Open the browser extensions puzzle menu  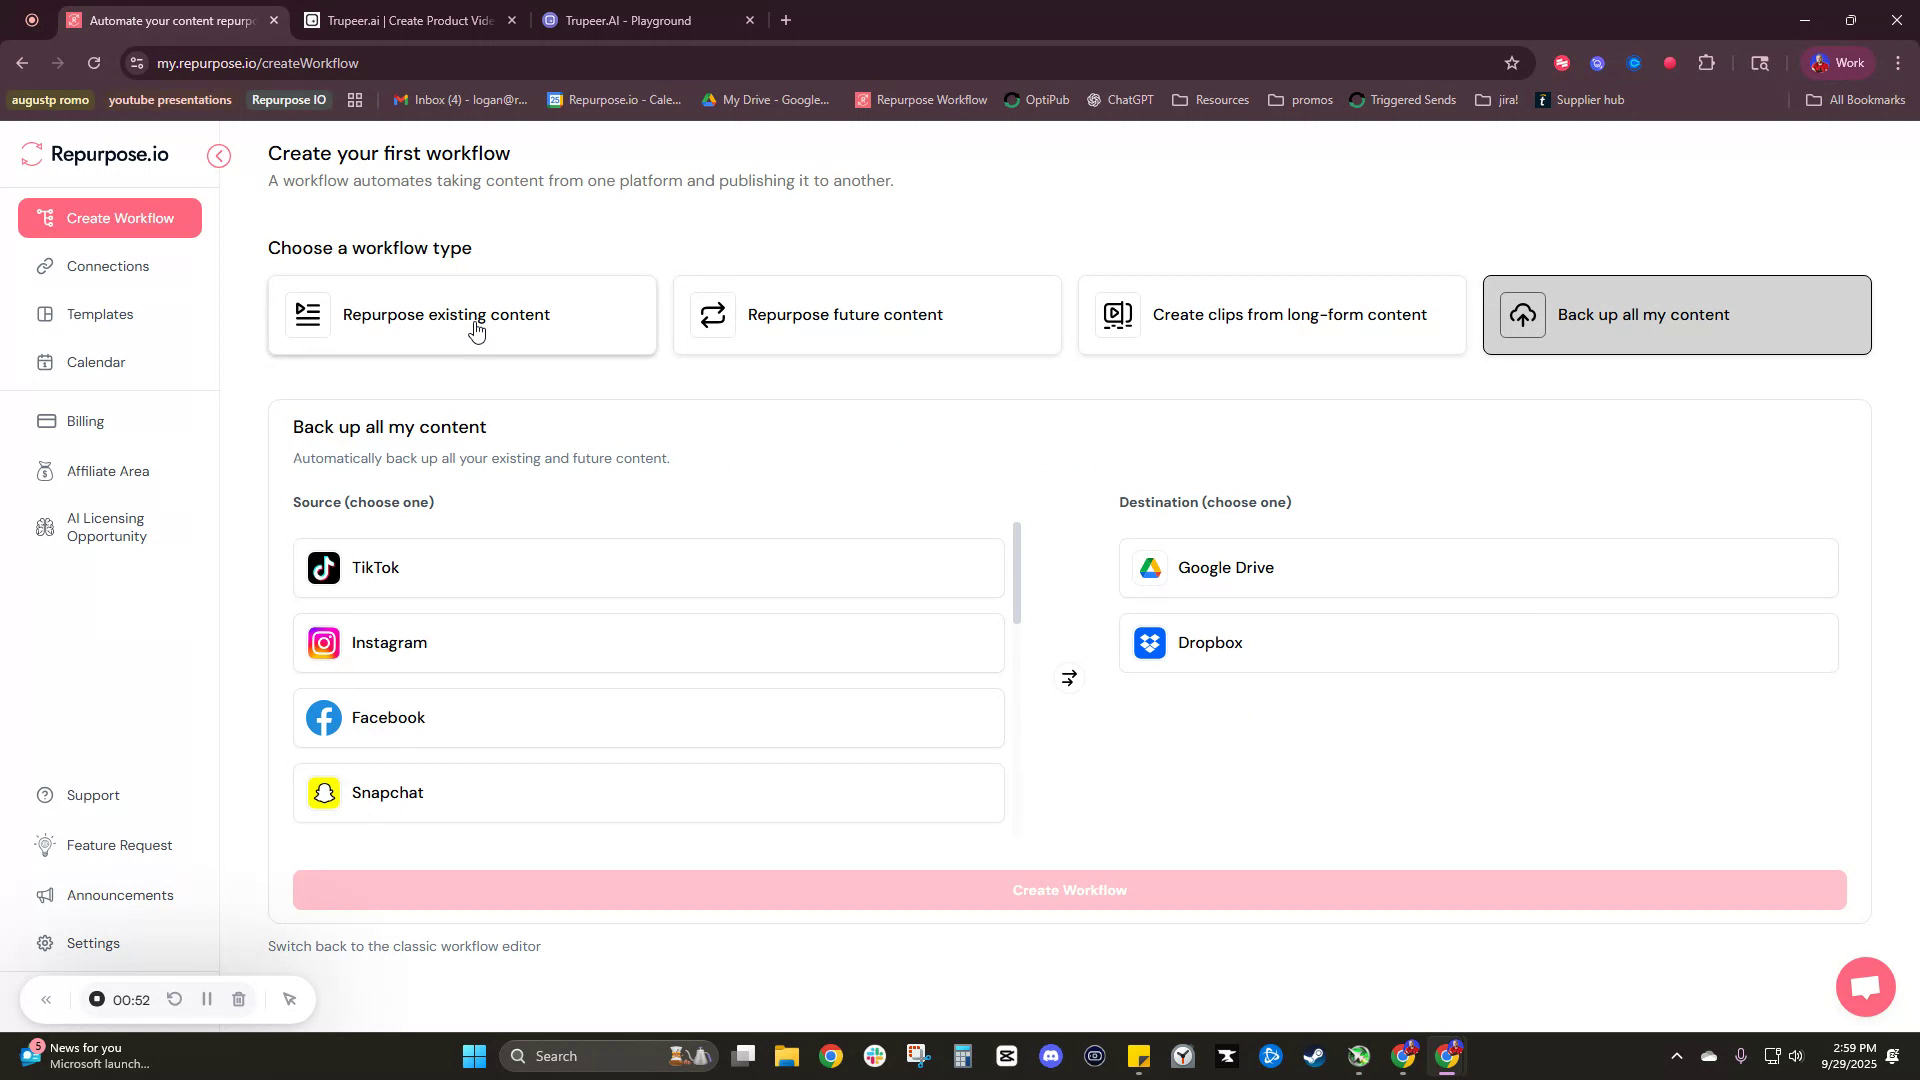(1707, 62)
